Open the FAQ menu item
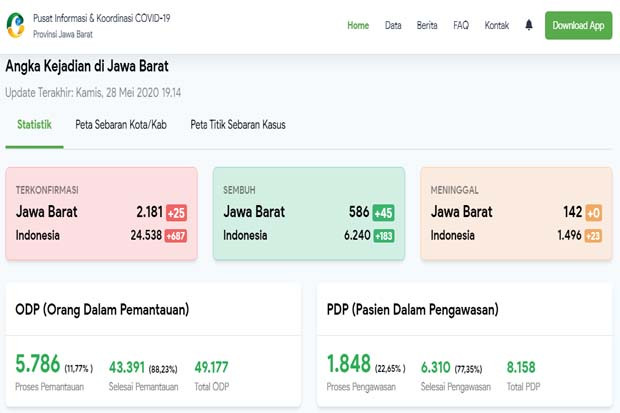 point(461,25)
